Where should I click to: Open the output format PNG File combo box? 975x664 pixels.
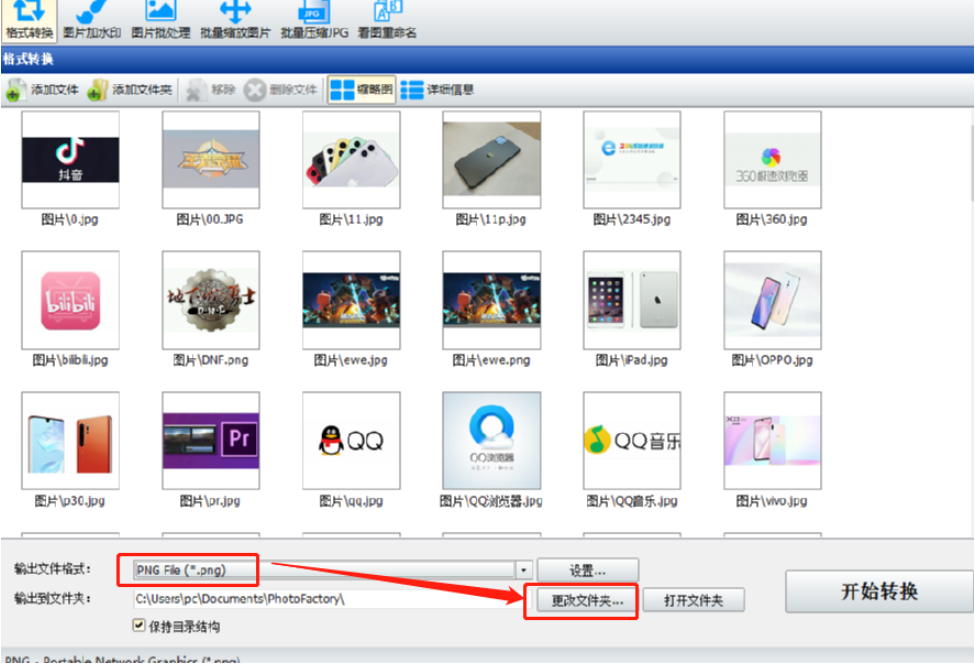333,570
